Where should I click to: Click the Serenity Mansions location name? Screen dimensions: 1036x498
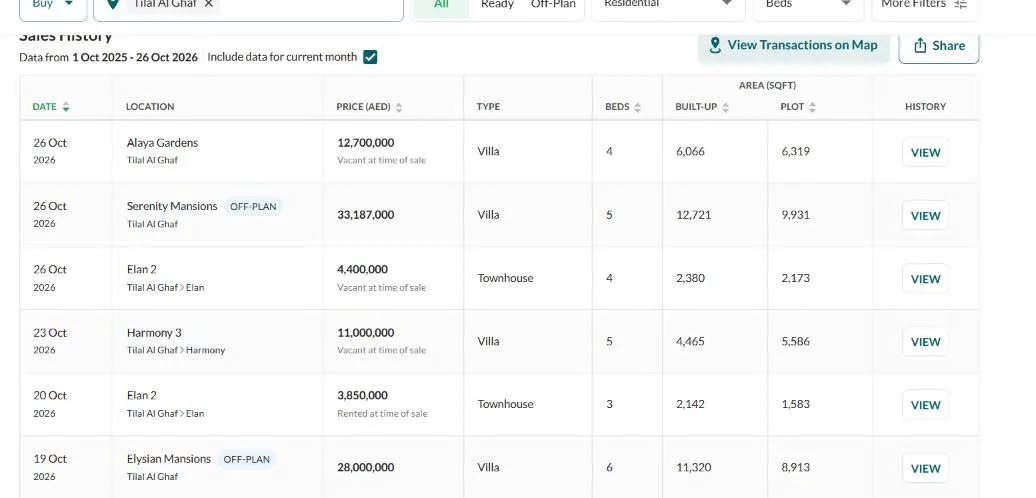(172, 206)
